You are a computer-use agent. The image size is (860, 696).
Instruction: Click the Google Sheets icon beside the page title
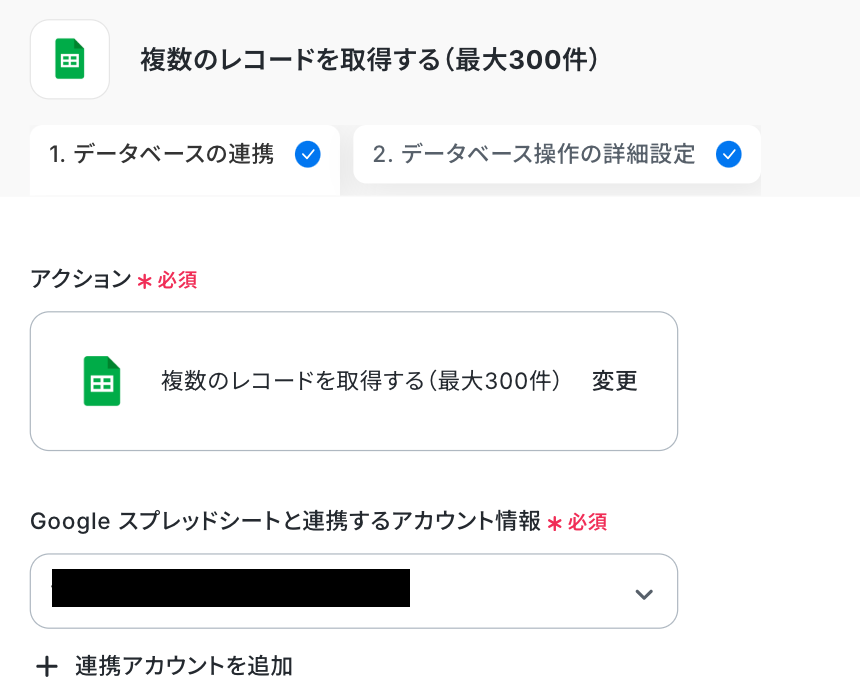[70, 60]
